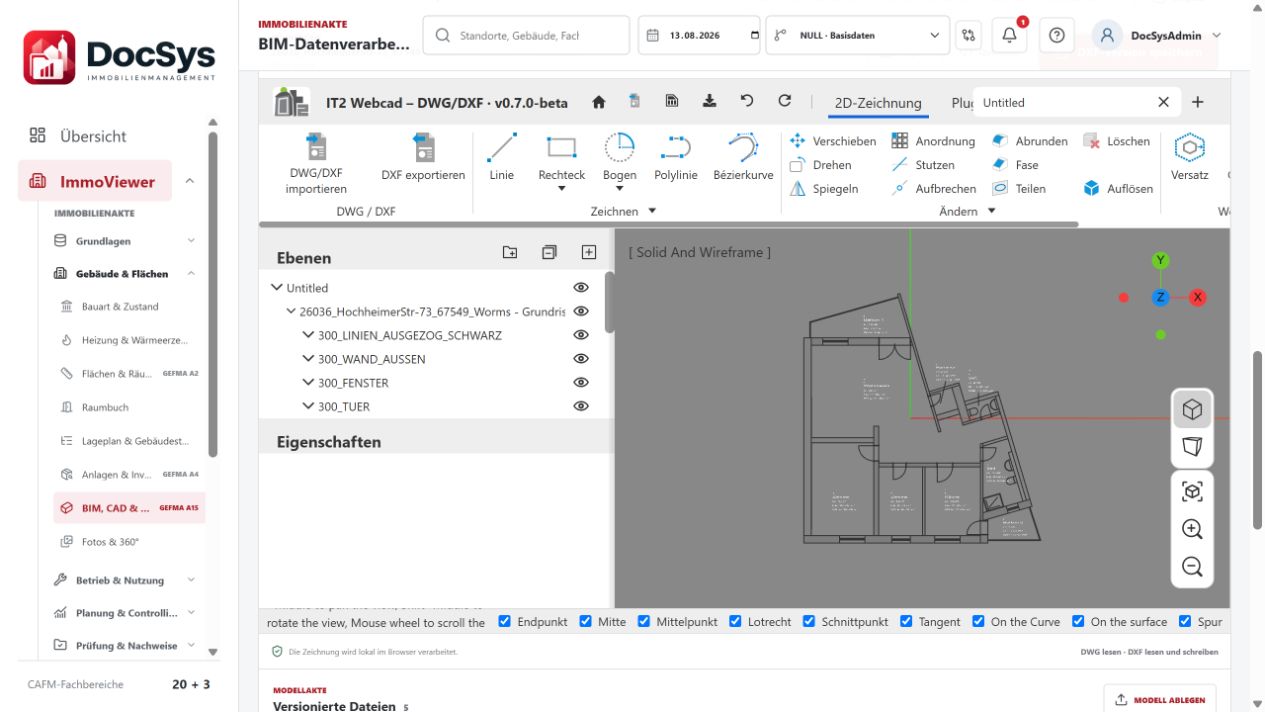The image size is (1265, 712).
Task: Collapse the Untitled tree node
Action: click(277, 288)
